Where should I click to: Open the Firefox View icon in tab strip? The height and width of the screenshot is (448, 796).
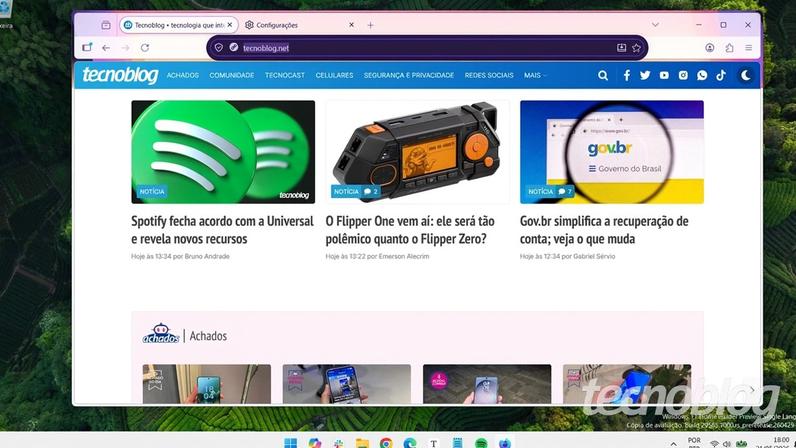click(x=106, y=25)
